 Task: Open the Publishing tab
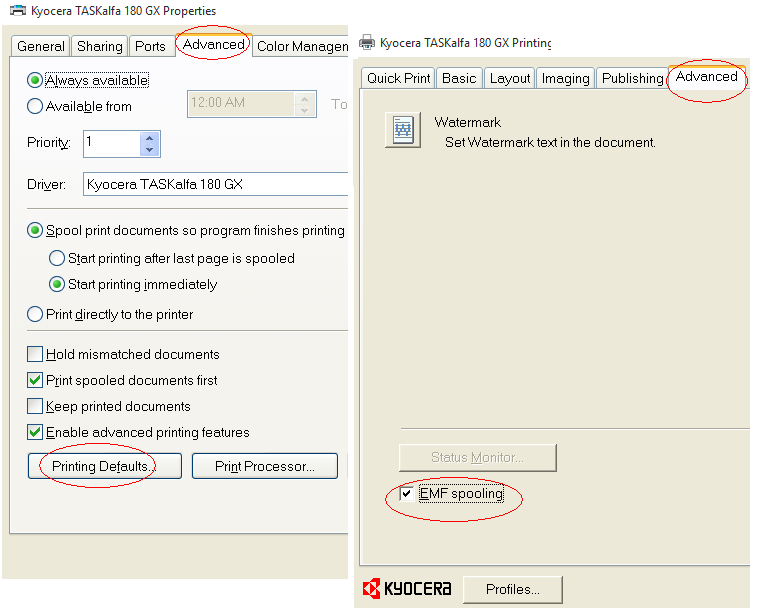[x=632, y=78]
